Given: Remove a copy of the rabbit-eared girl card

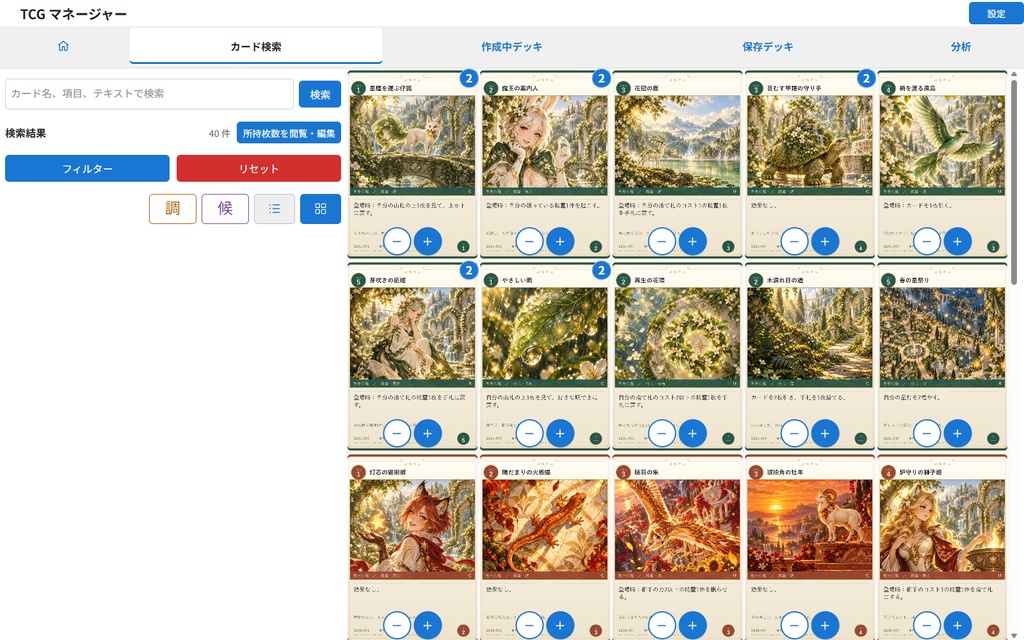Looking at the screenshot, I should (530, 242).
